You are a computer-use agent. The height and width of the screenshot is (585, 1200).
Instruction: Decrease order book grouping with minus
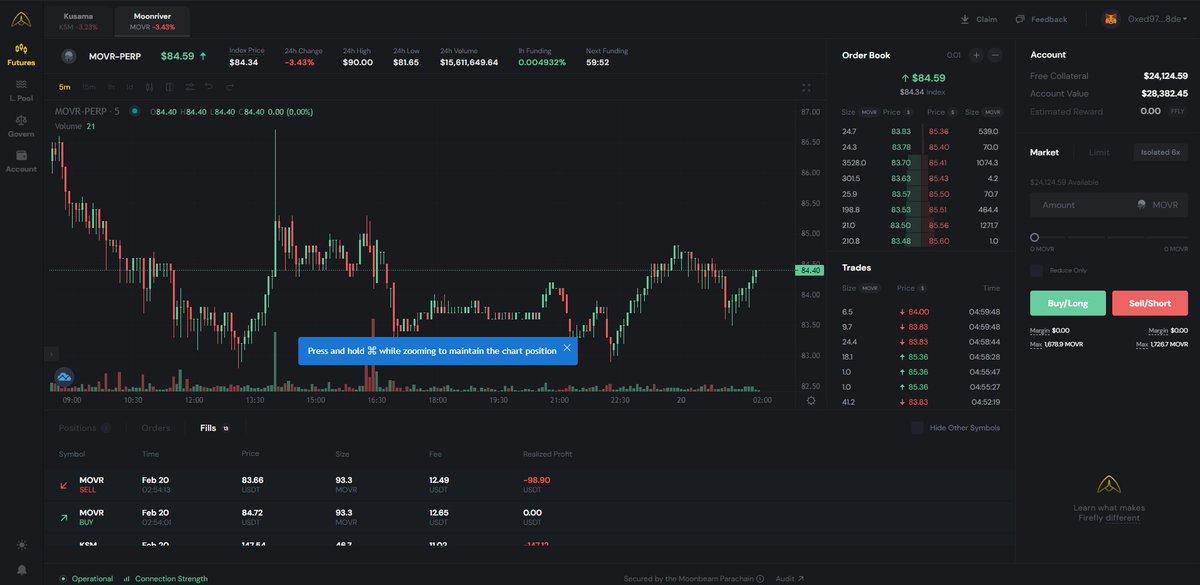click(x=995, y=56)
